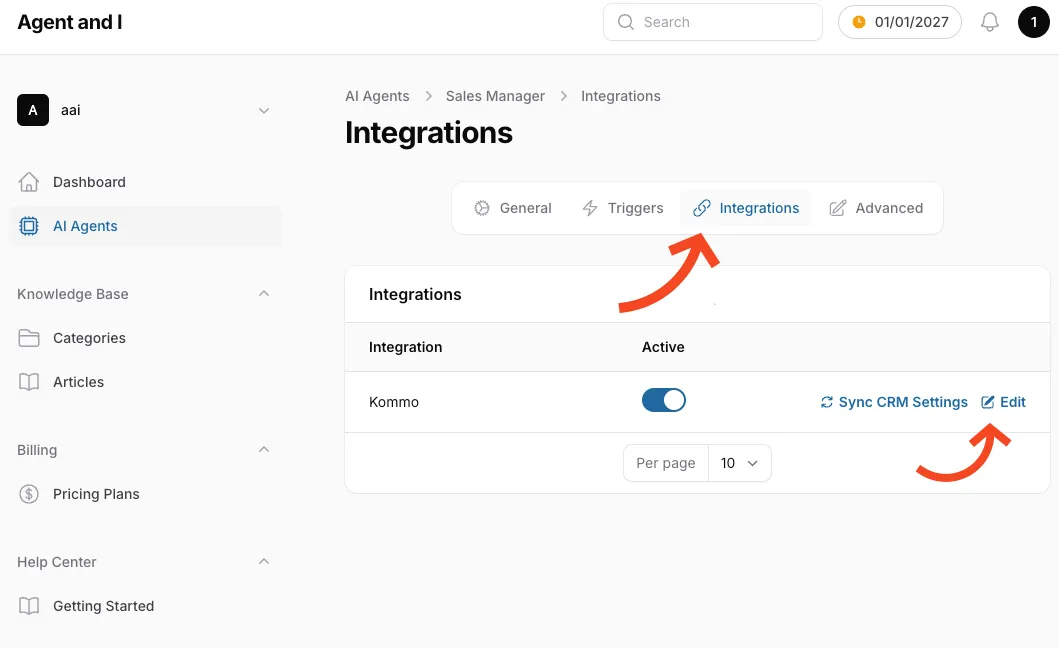Collapse the Knowledge Base section
This screenshot has height=648, width=1059.
point(264,294)
